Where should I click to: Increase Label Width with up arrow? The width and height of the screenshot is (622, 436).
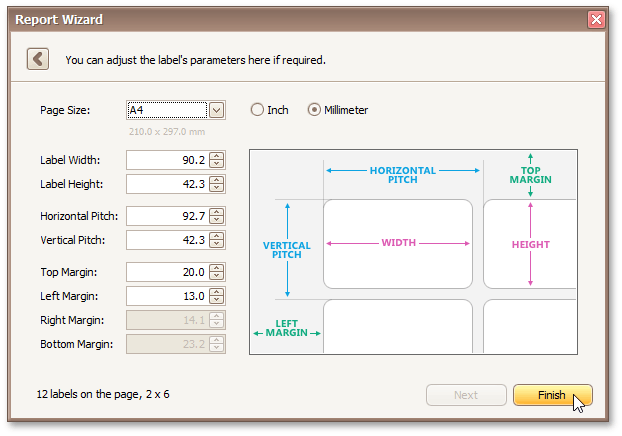[217, 156]
